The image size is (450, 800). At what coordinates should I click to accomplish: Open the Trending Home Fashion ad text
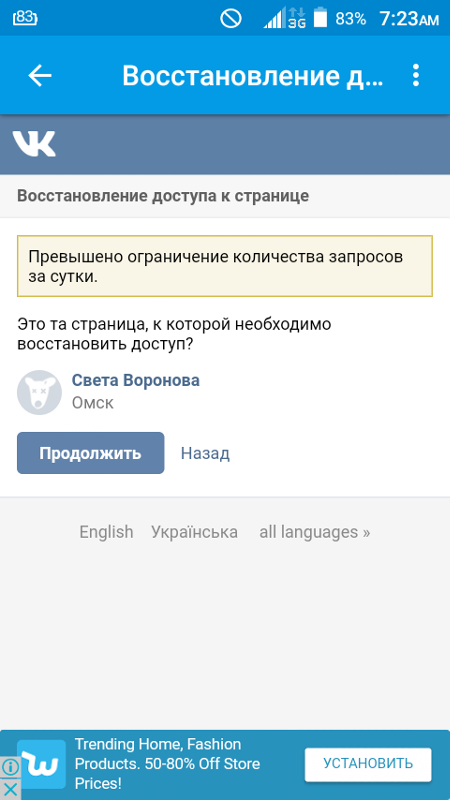[x=168, y=764]
